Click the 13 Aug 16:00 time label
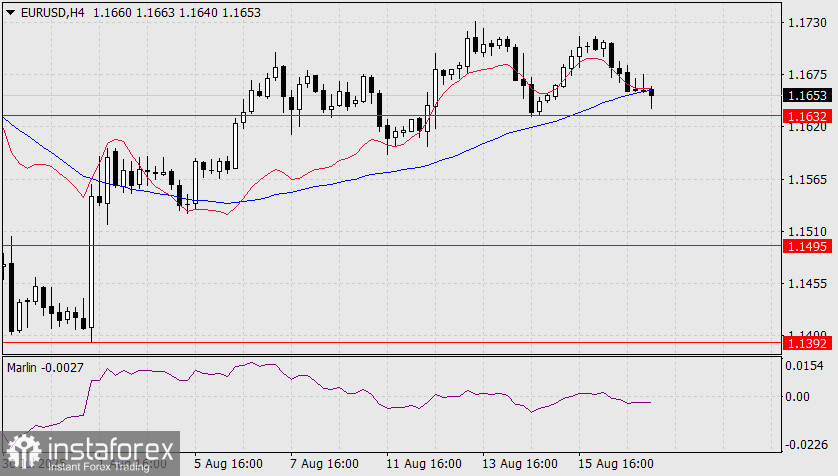 pyautogui.click(x=520, y=464)
